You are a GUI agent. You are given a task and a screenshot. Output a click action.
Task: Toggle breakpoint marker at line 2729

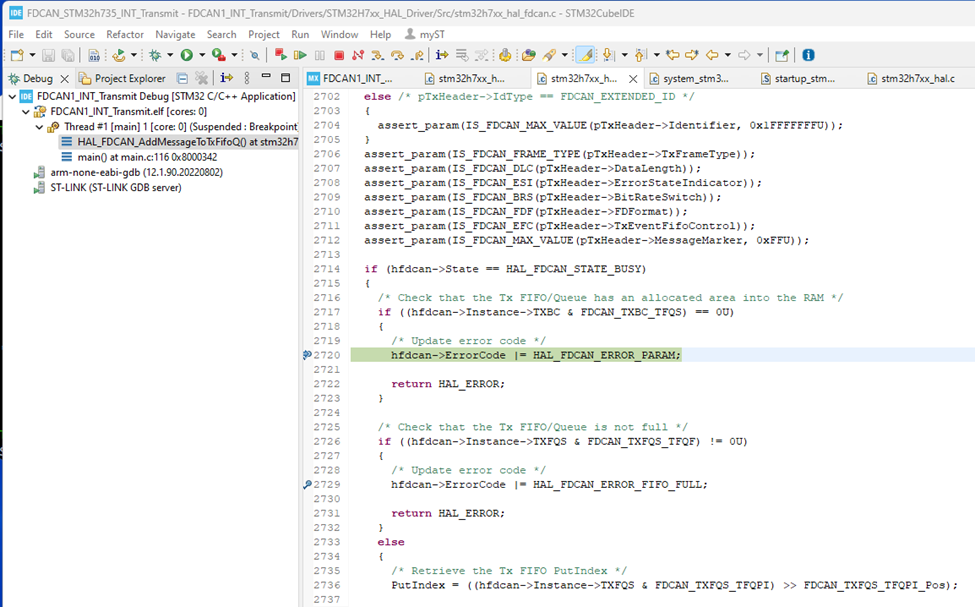[307, 485]
